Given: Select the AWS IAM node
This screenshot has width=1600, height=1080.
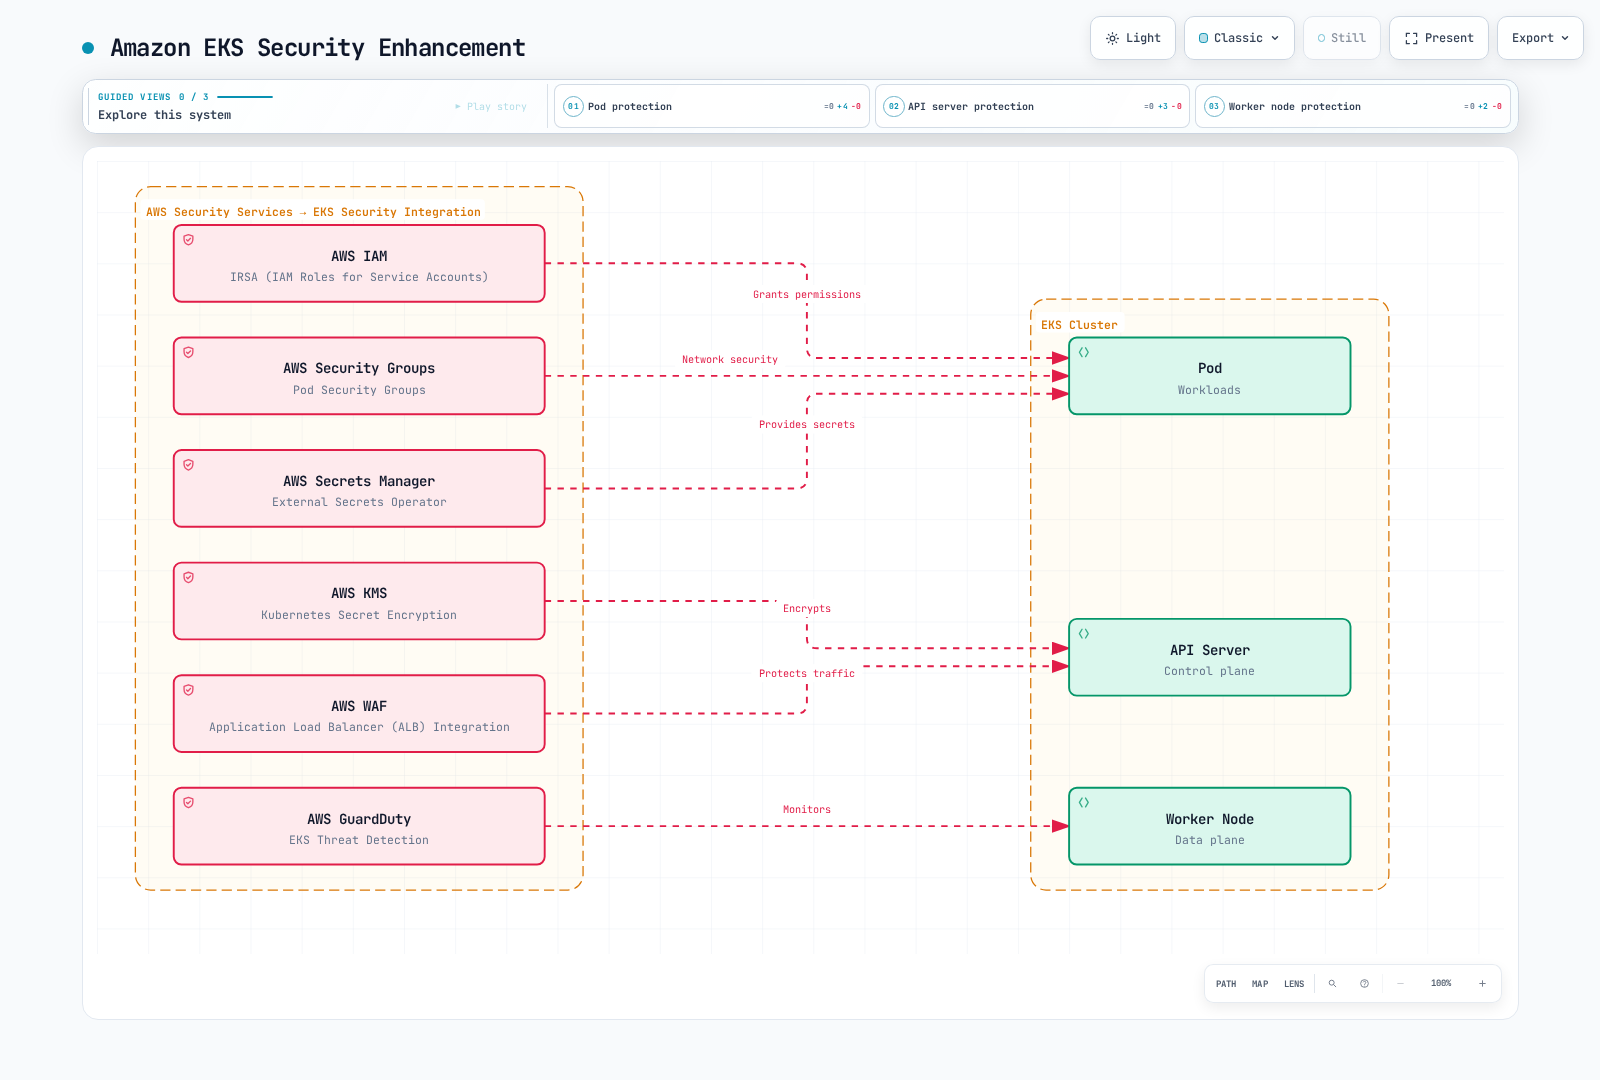Looking at the screenshot, I should (x=359, y=264).
